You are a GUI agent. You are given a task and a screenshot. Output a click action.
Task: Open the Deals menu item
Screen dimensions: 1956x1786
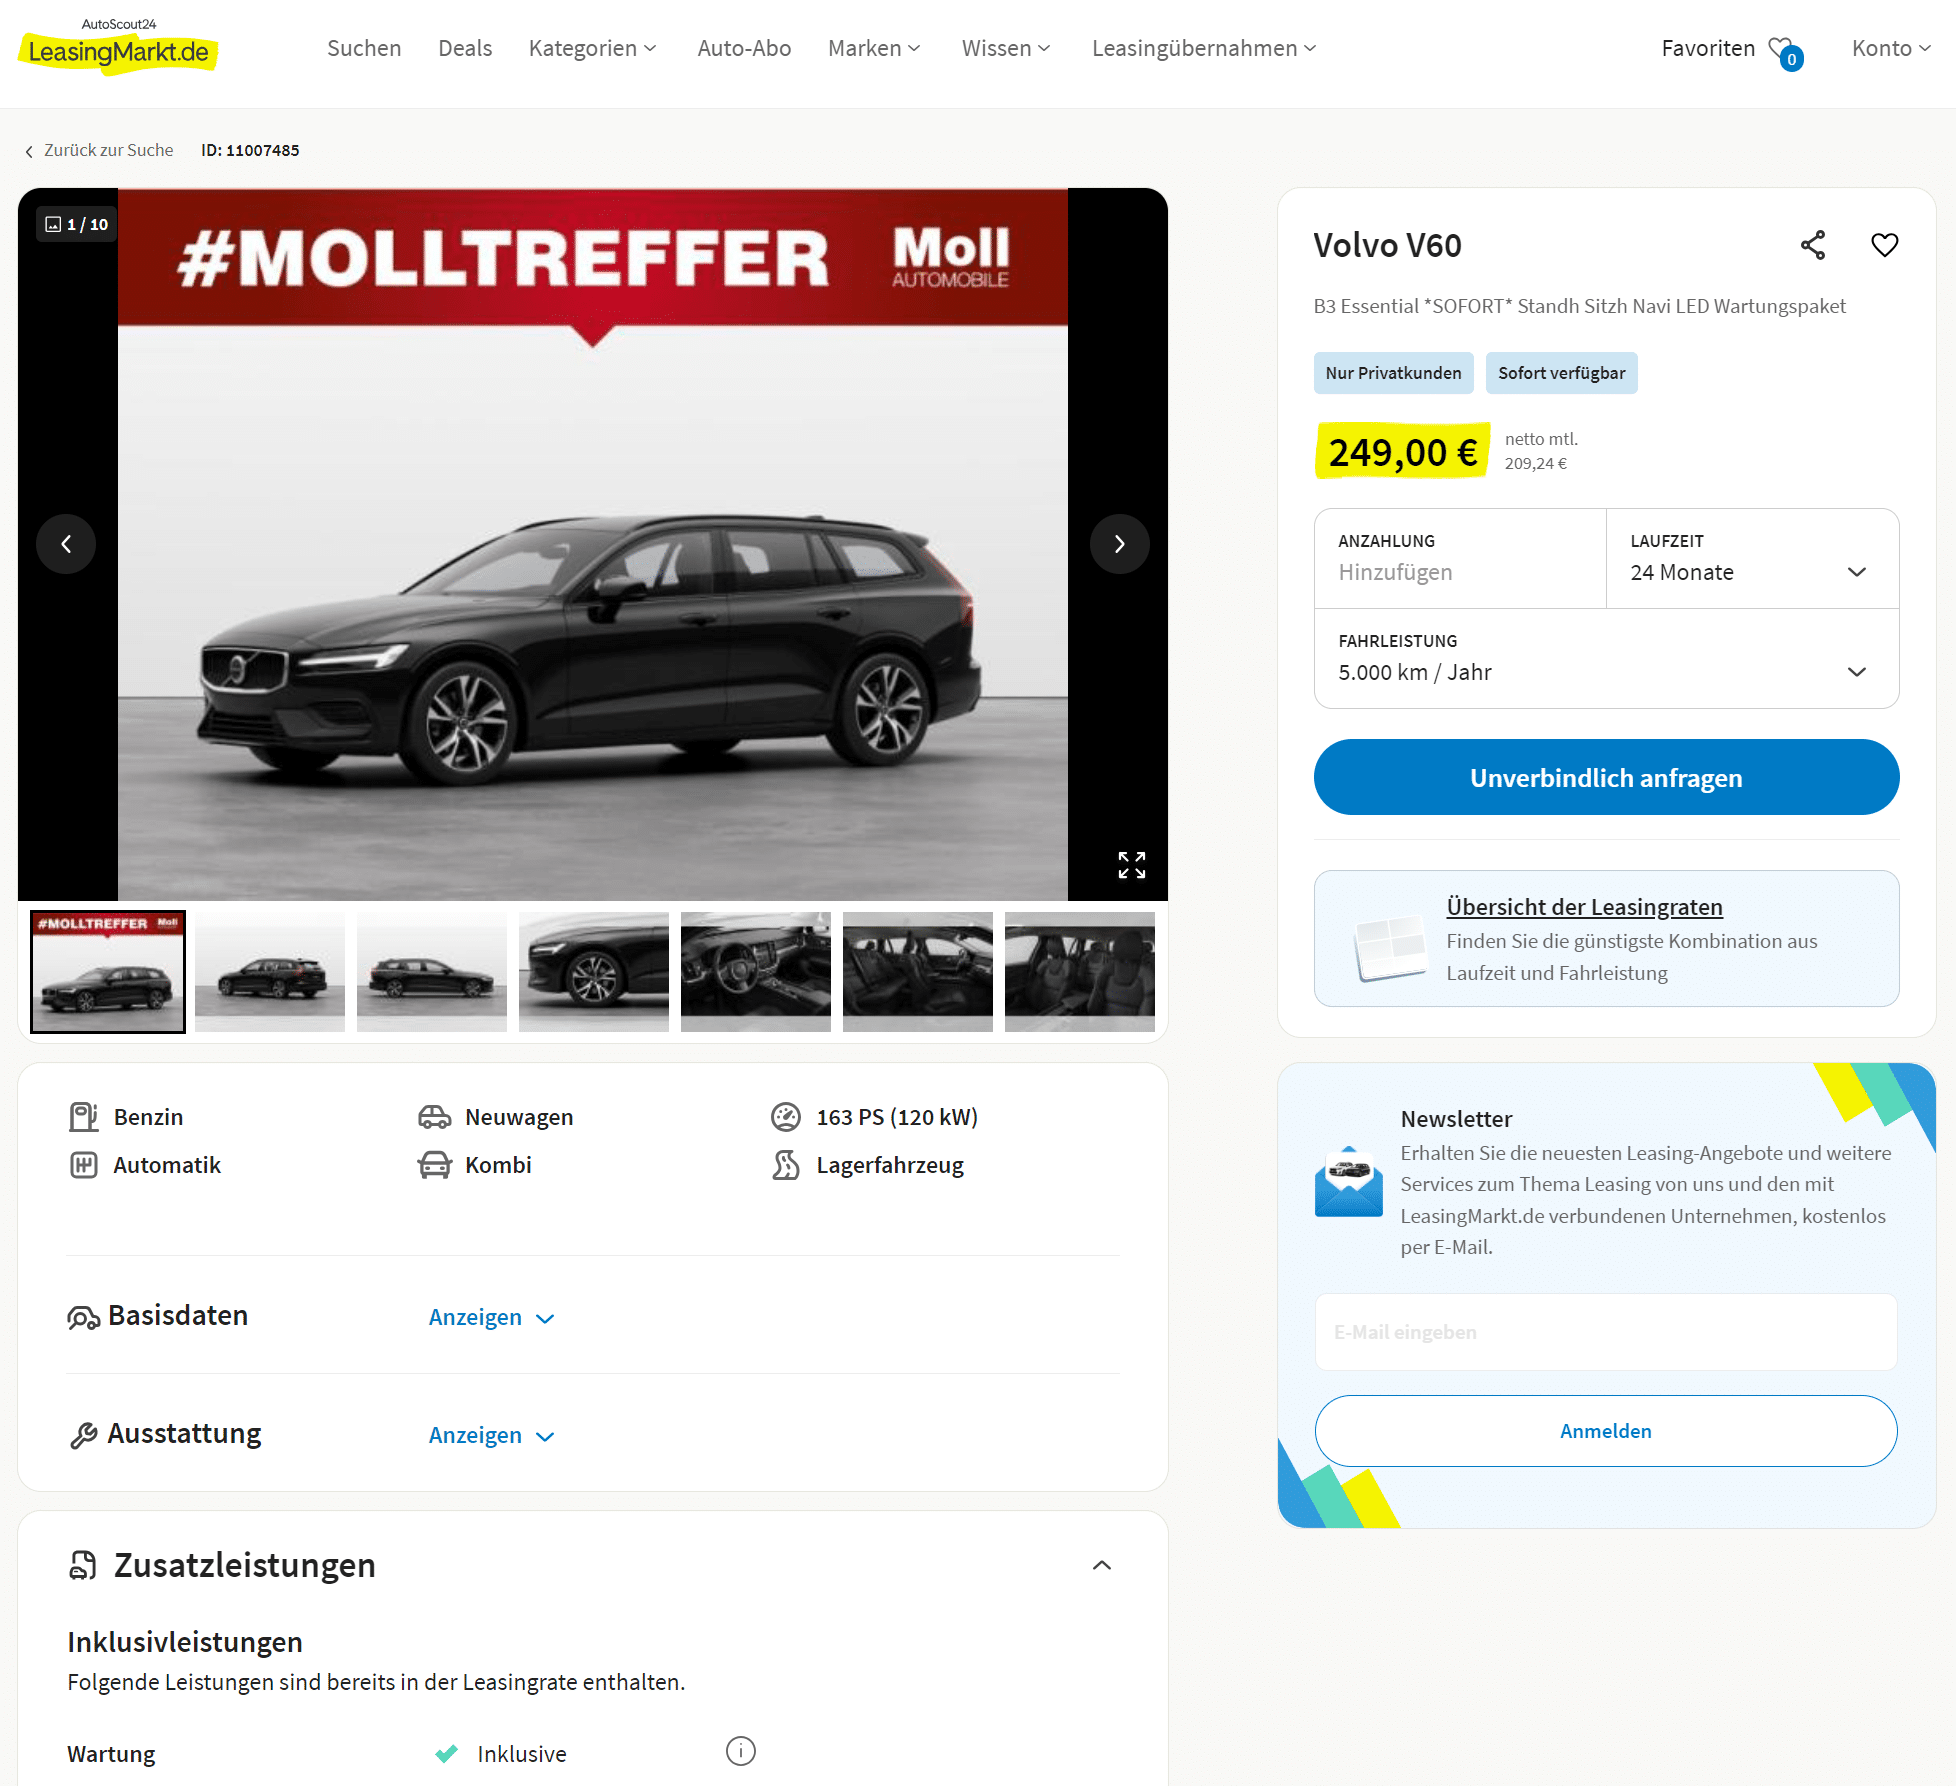(465, 48)
